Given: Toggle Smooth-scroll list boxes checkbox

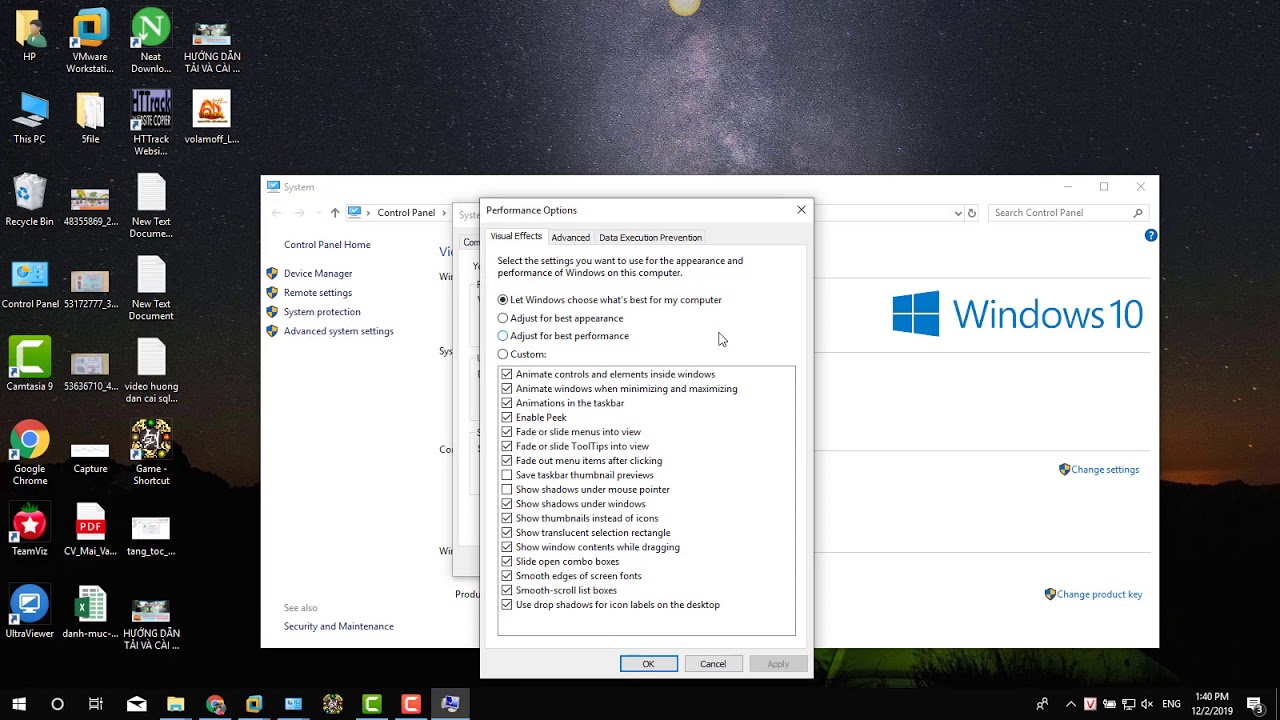Looking at the screenshot, I should pos(507,590).
